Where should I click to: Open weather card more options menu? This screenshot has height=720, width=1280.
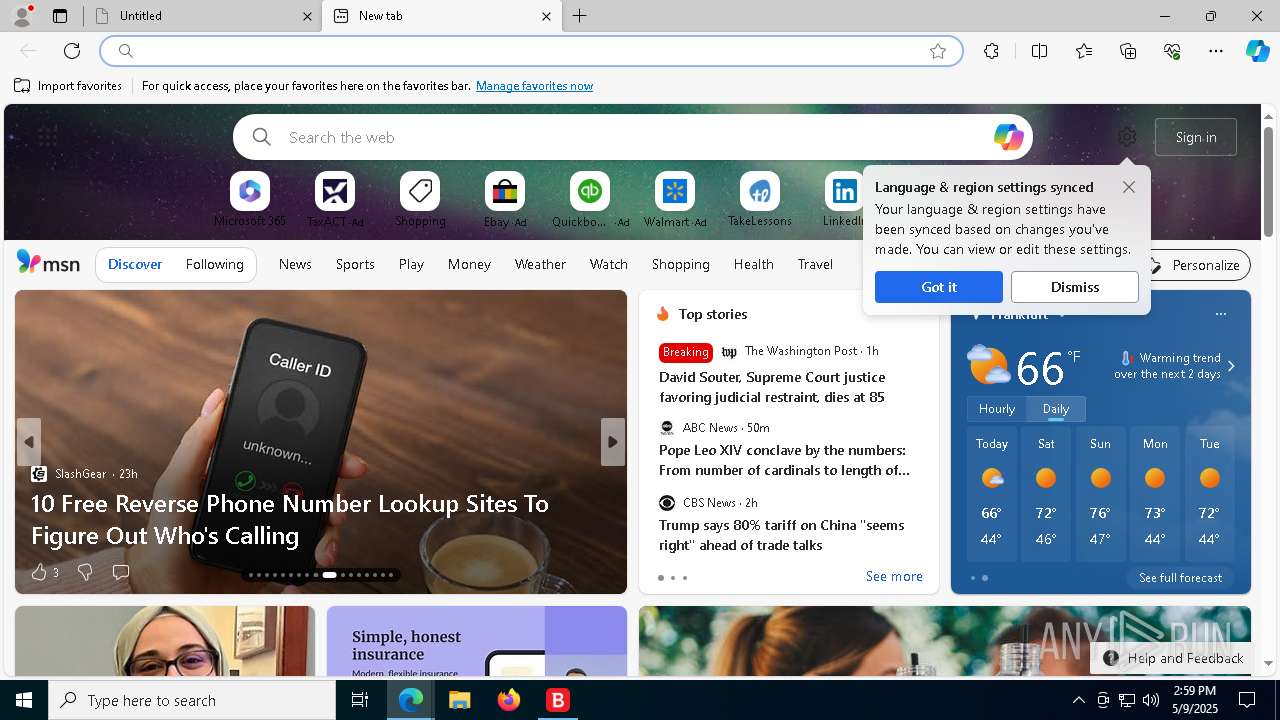1220,314
